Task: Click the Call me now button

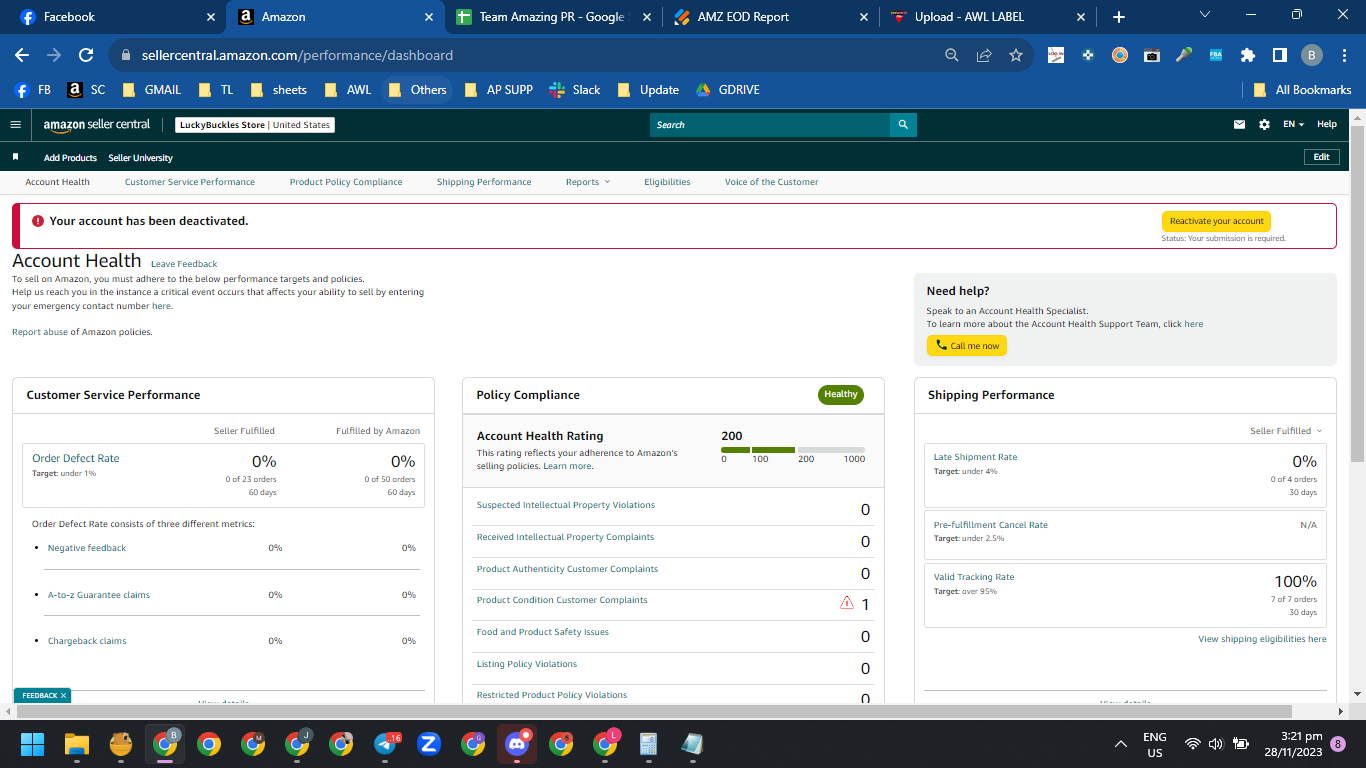Action: point(967,345)
